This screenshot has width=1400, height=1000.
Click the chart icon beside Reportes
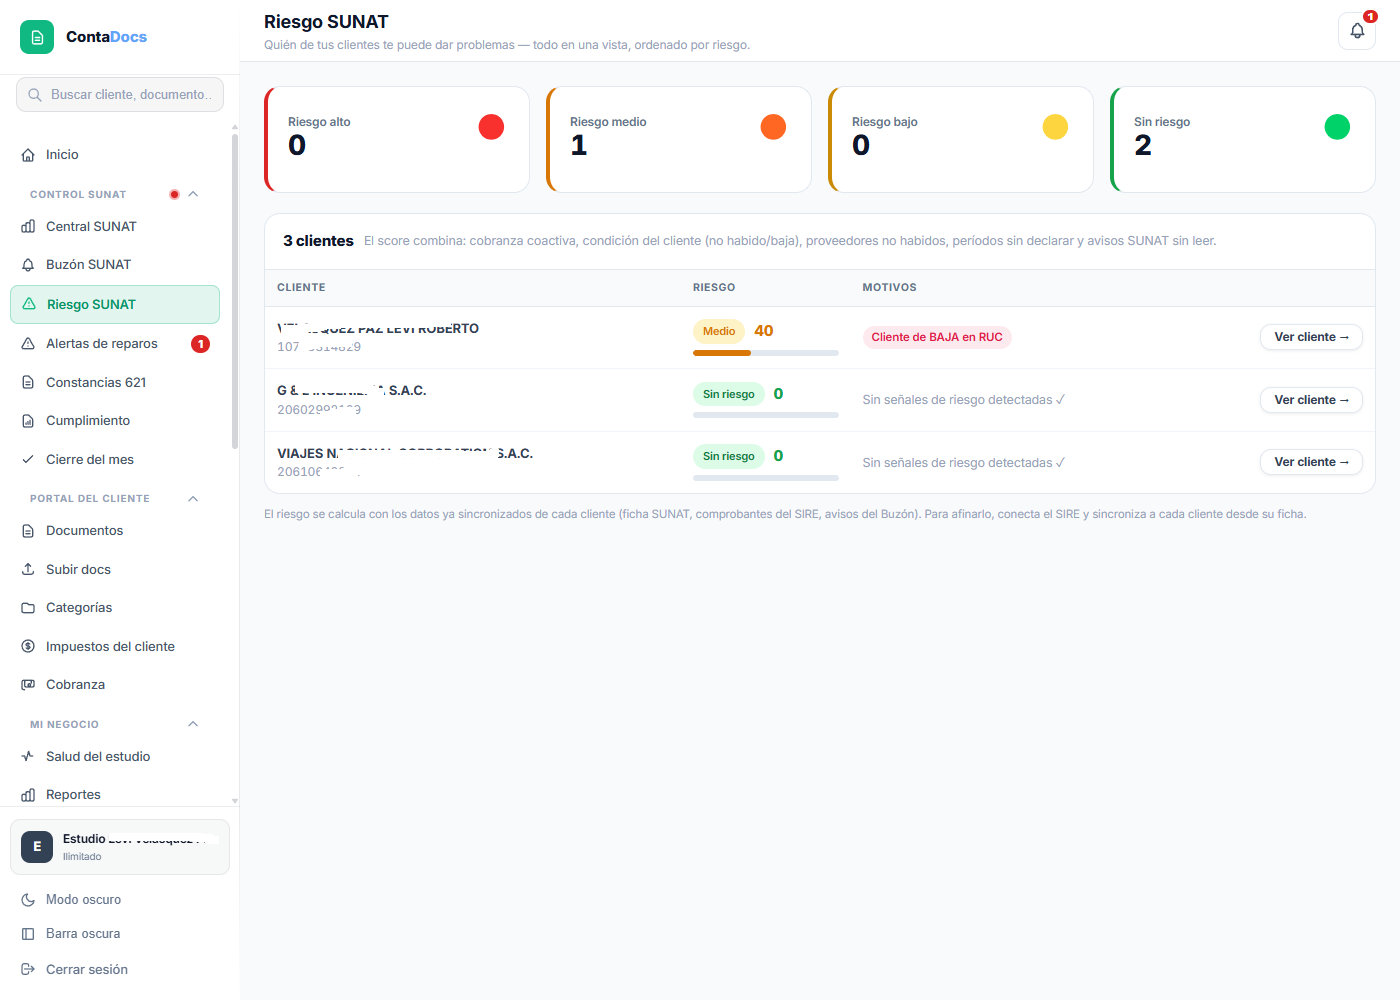[x=28, y=795]
